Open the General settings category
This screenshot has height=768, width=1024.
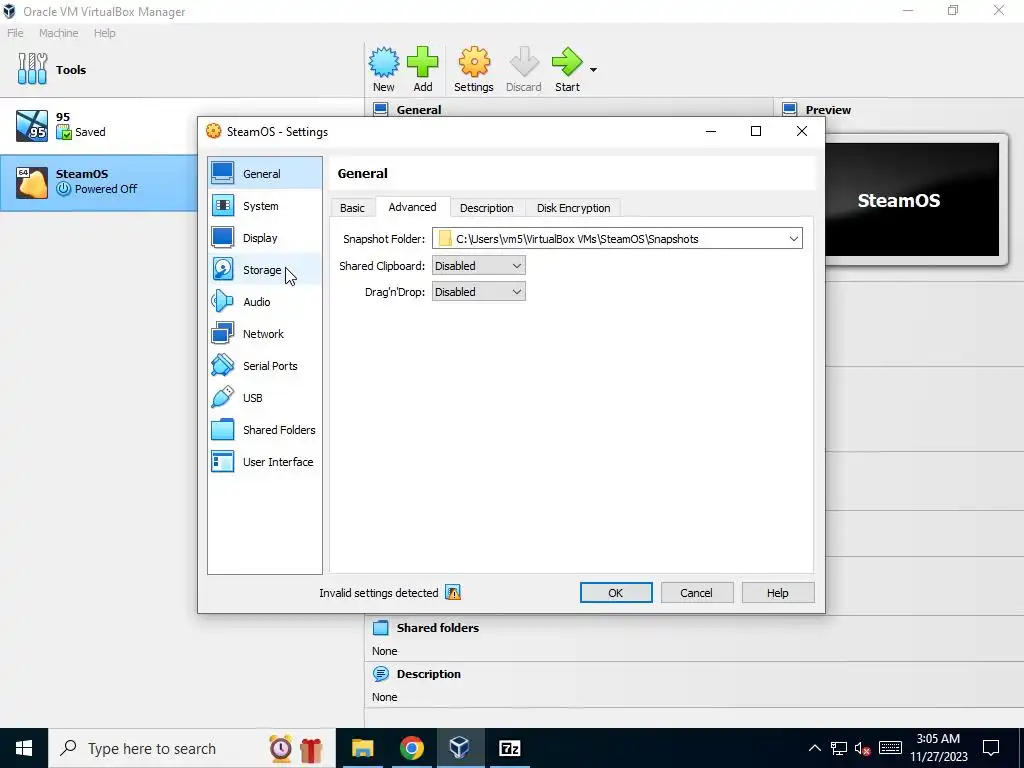coord(264,174)
